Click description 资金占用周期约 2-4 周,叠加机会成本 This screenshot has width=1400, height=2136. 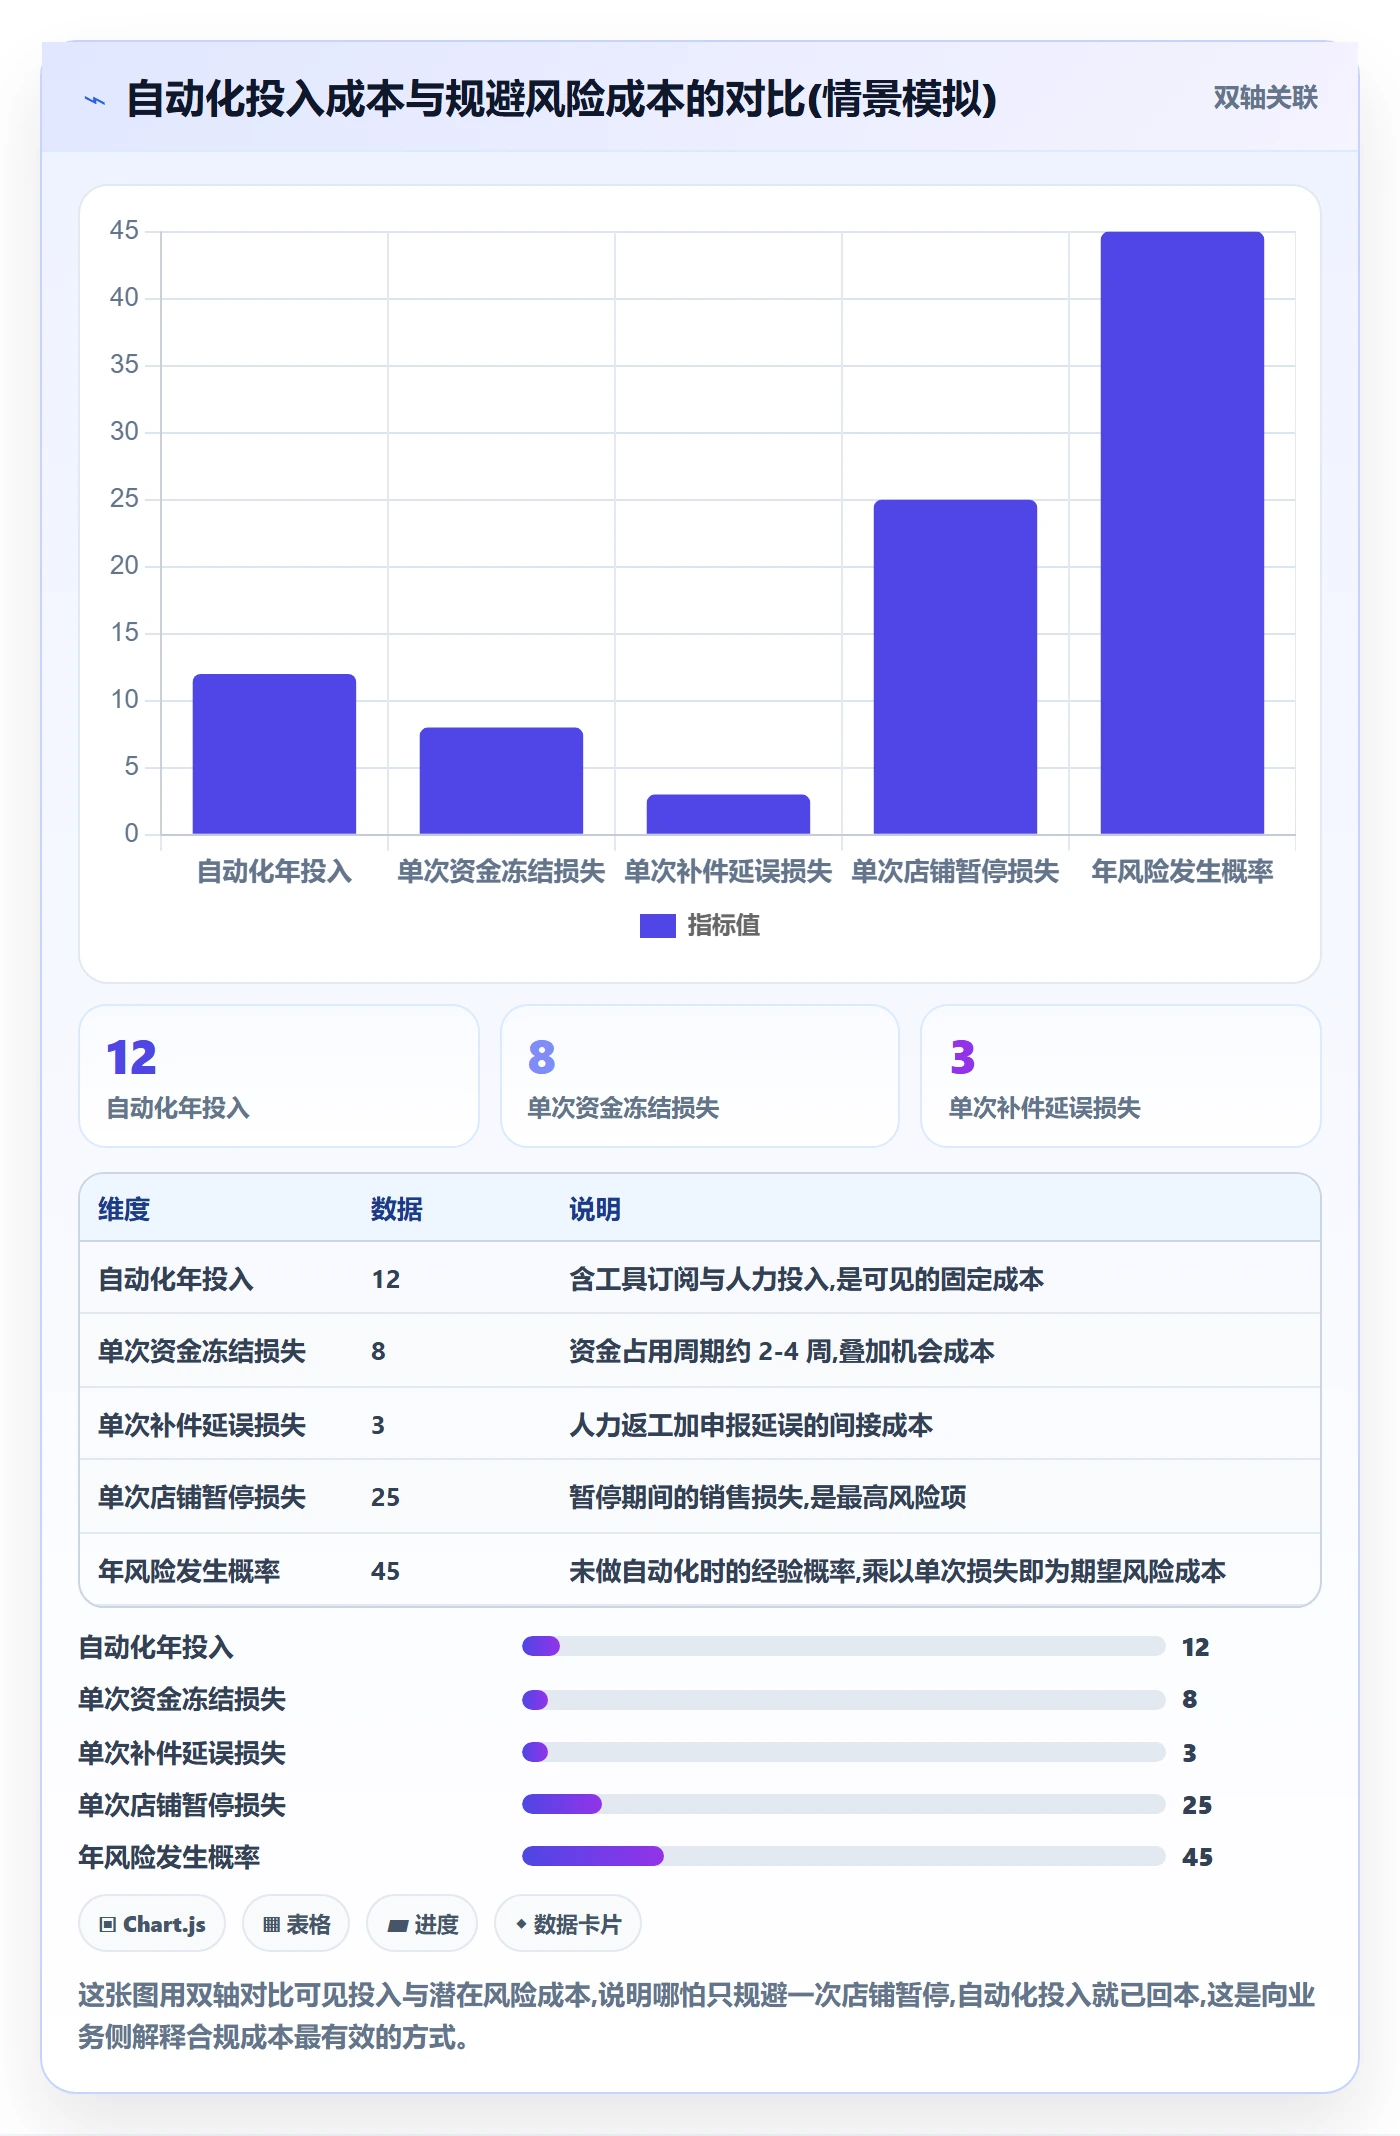click(782, 1352)
